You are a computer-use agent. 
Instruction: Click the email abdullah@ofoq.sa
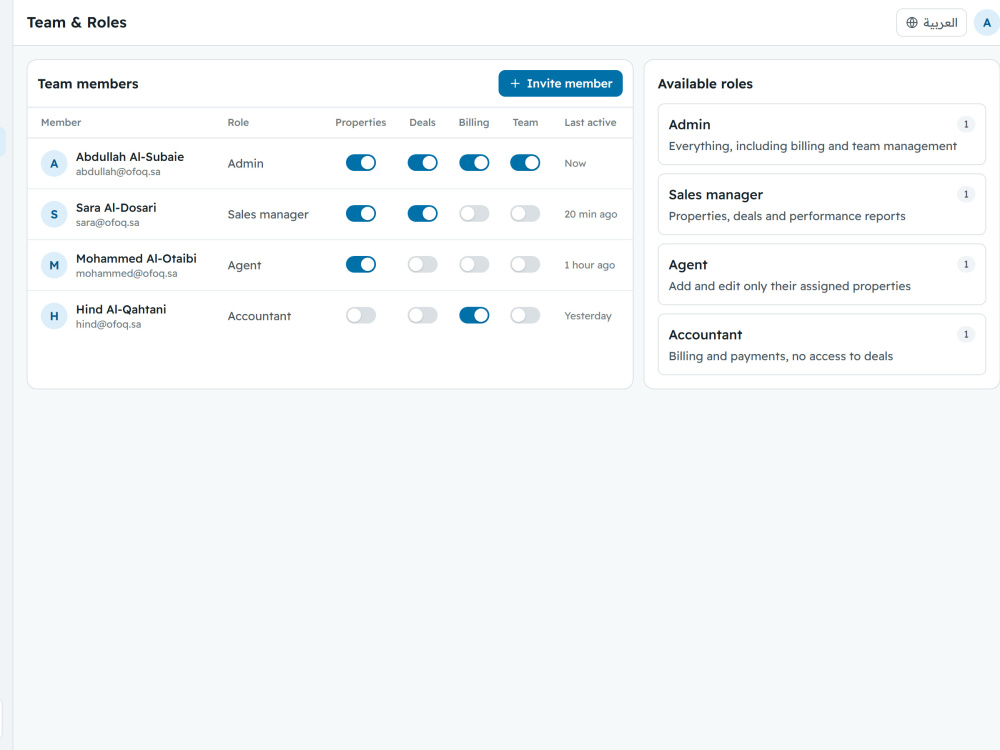tap(118, 172)
